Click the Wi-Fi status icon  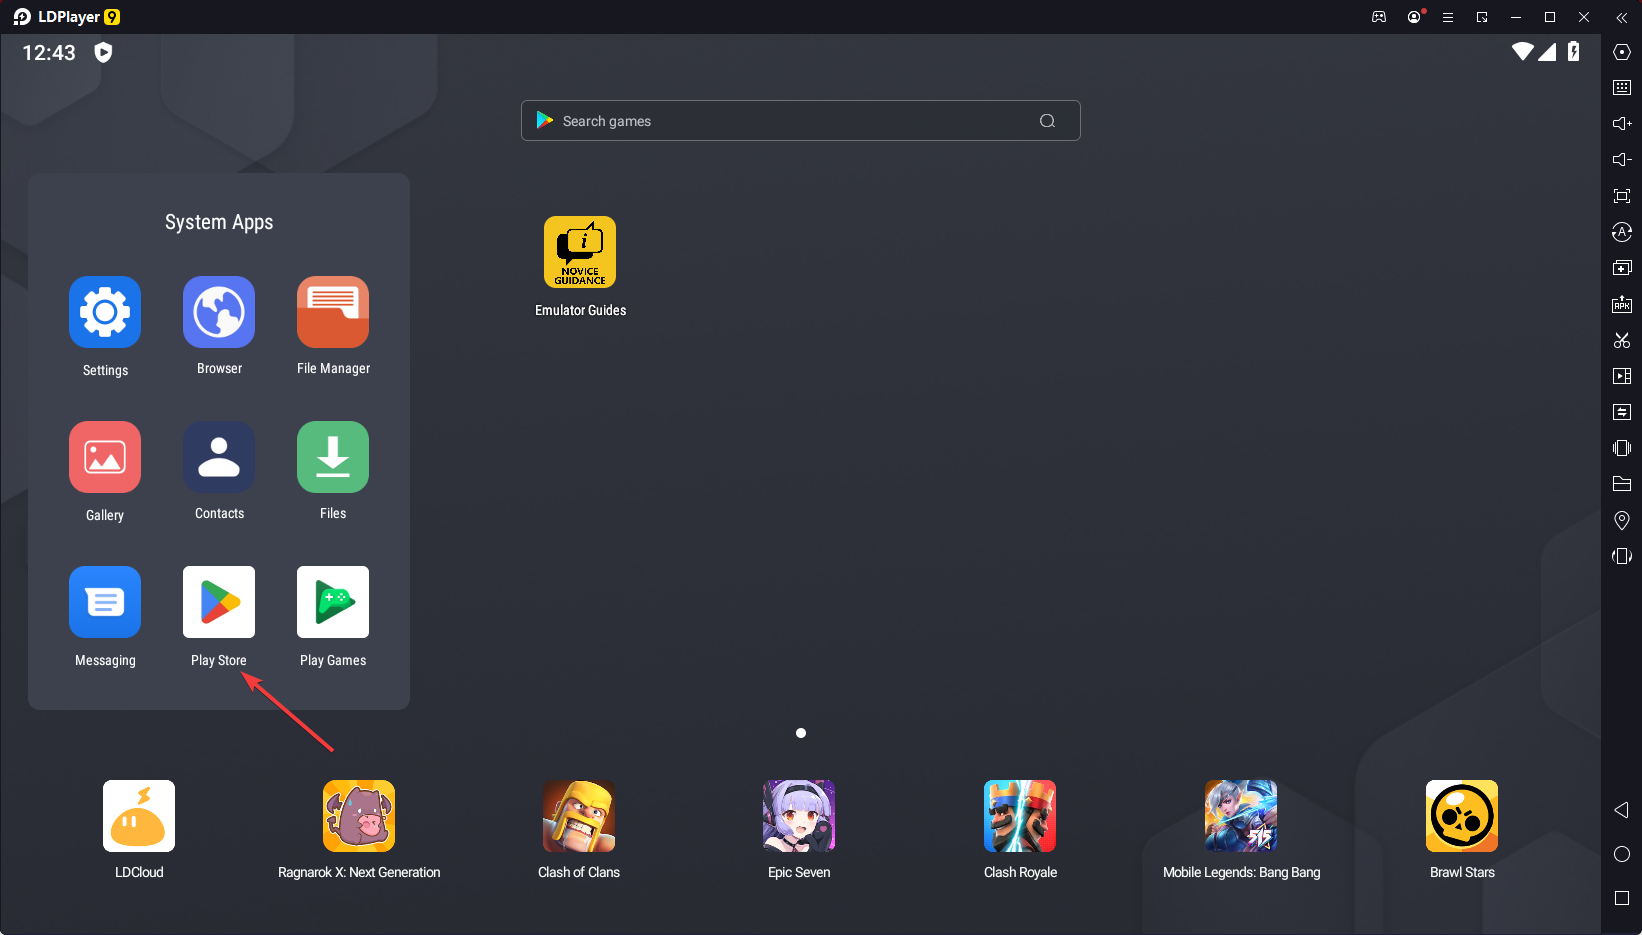[x=1523, y=51]
